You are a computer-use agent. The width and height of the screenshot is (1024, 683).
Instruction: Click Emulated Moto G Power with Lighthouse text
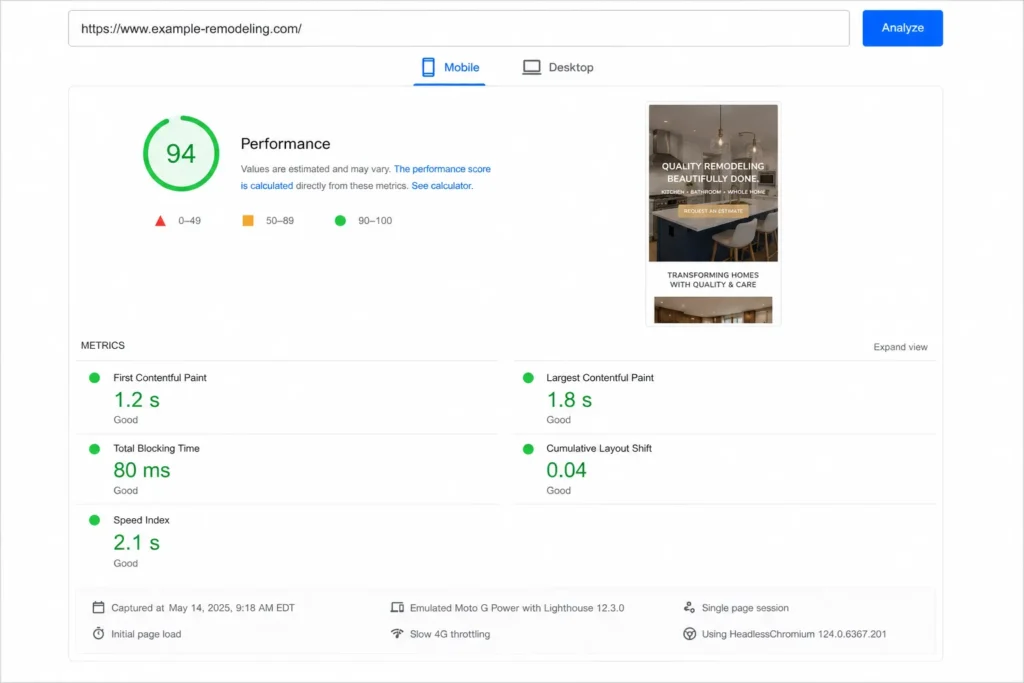point(517,607)
